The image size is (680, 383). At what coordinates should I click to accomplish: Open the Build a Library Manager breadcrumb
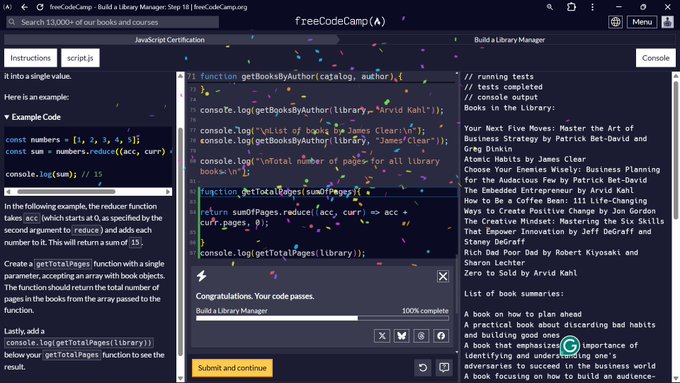(x=509, y=39)
